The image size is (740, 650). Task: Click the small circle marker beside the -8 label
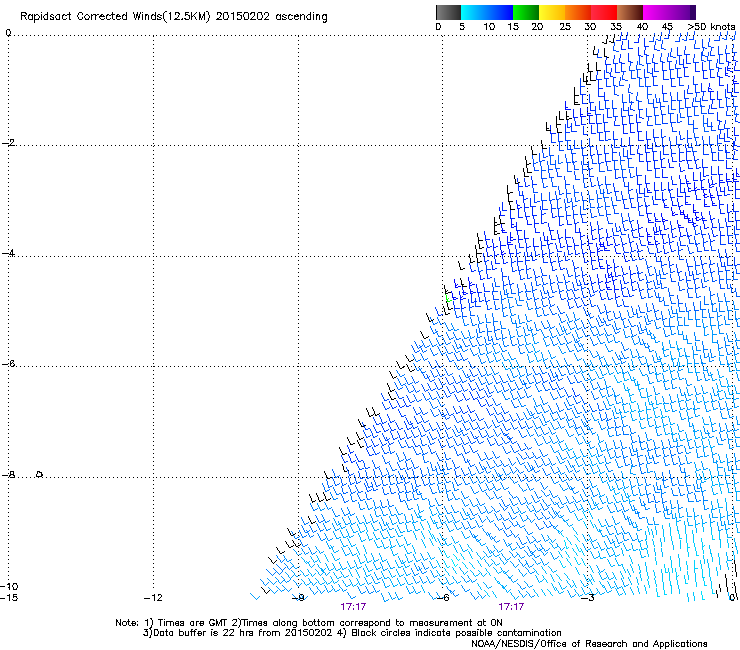(40, 474)
